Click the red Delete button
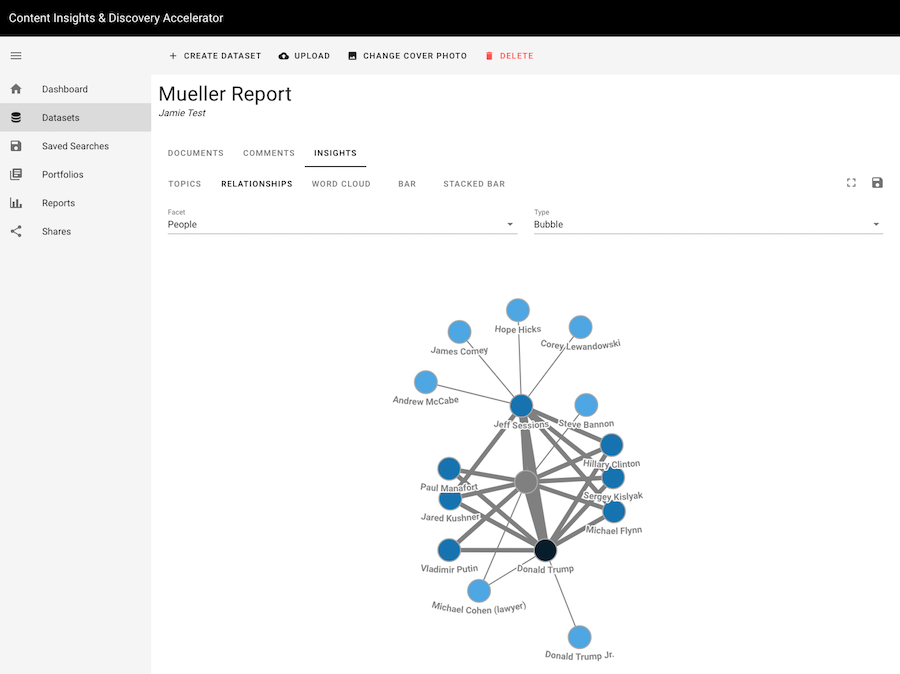The image size is (900, 674). click(509, 56)
